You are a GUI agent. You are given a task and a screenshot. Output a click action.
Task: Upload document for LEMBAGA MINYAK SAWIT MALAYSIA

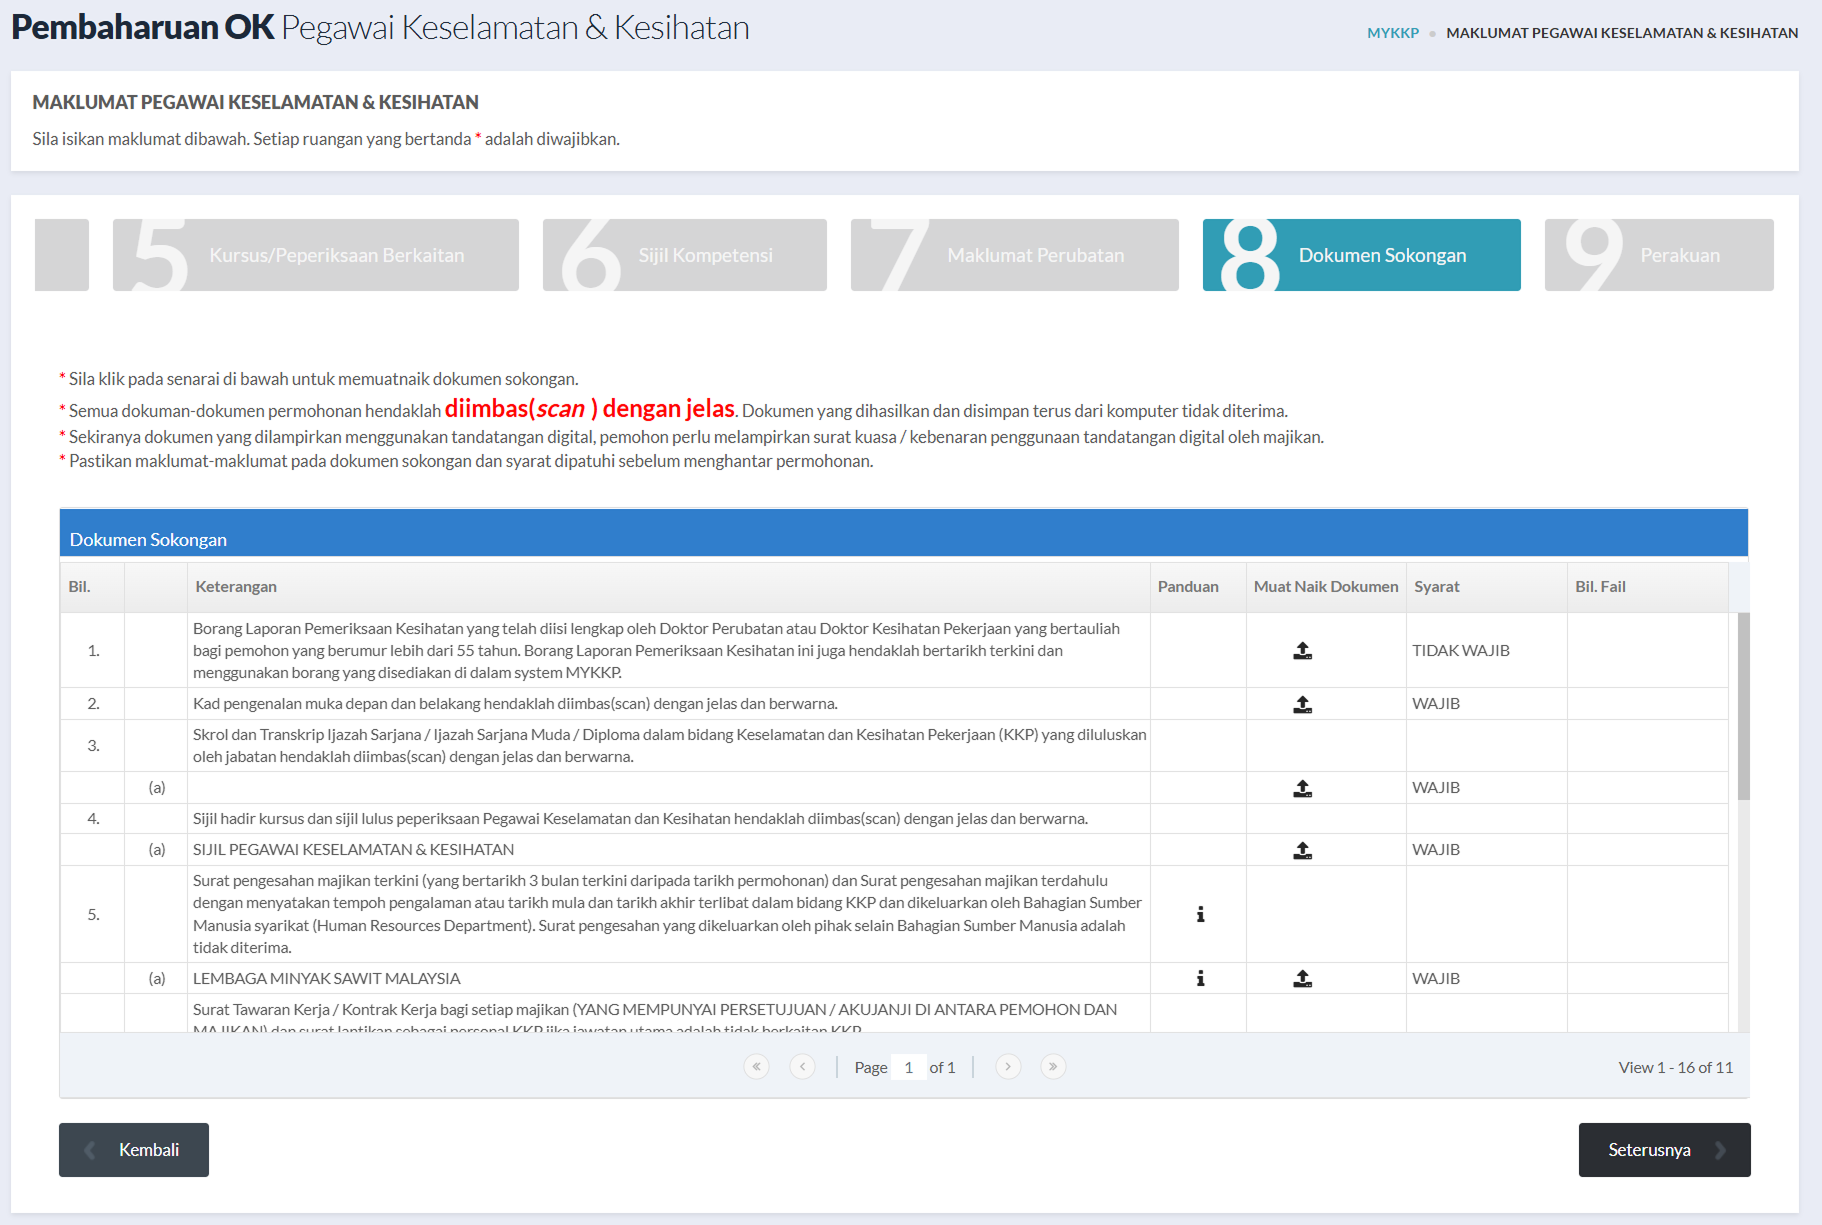point(1302,978)
